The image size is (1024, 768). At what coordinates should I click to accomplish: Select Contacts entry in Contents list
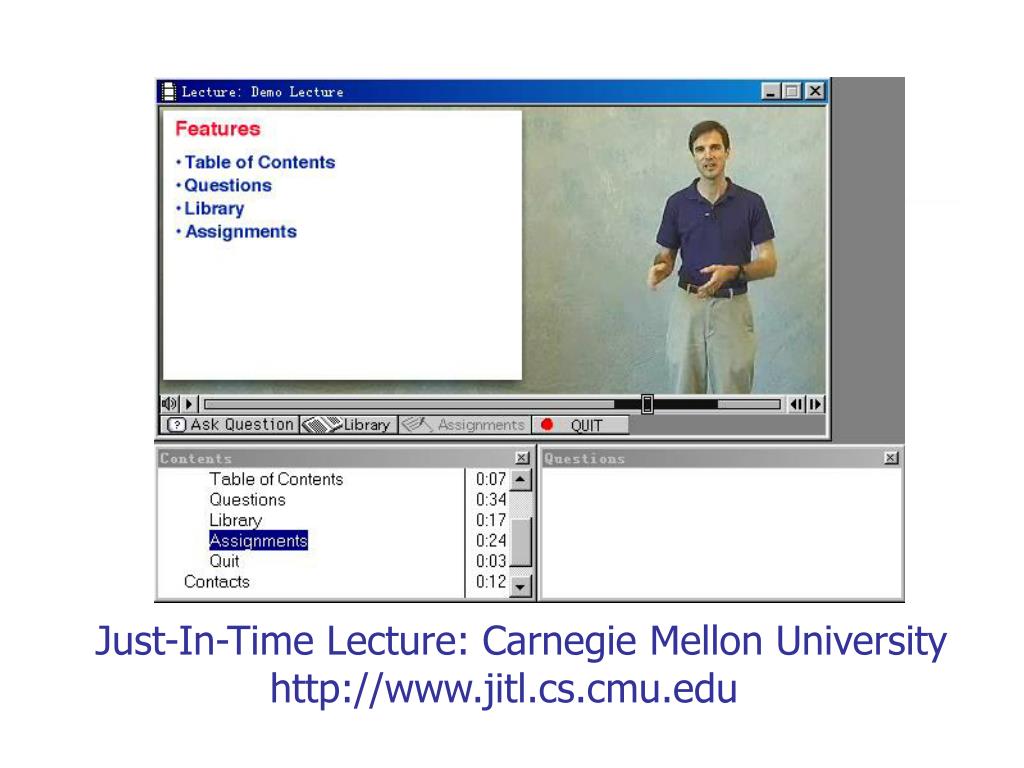point(217,582)
